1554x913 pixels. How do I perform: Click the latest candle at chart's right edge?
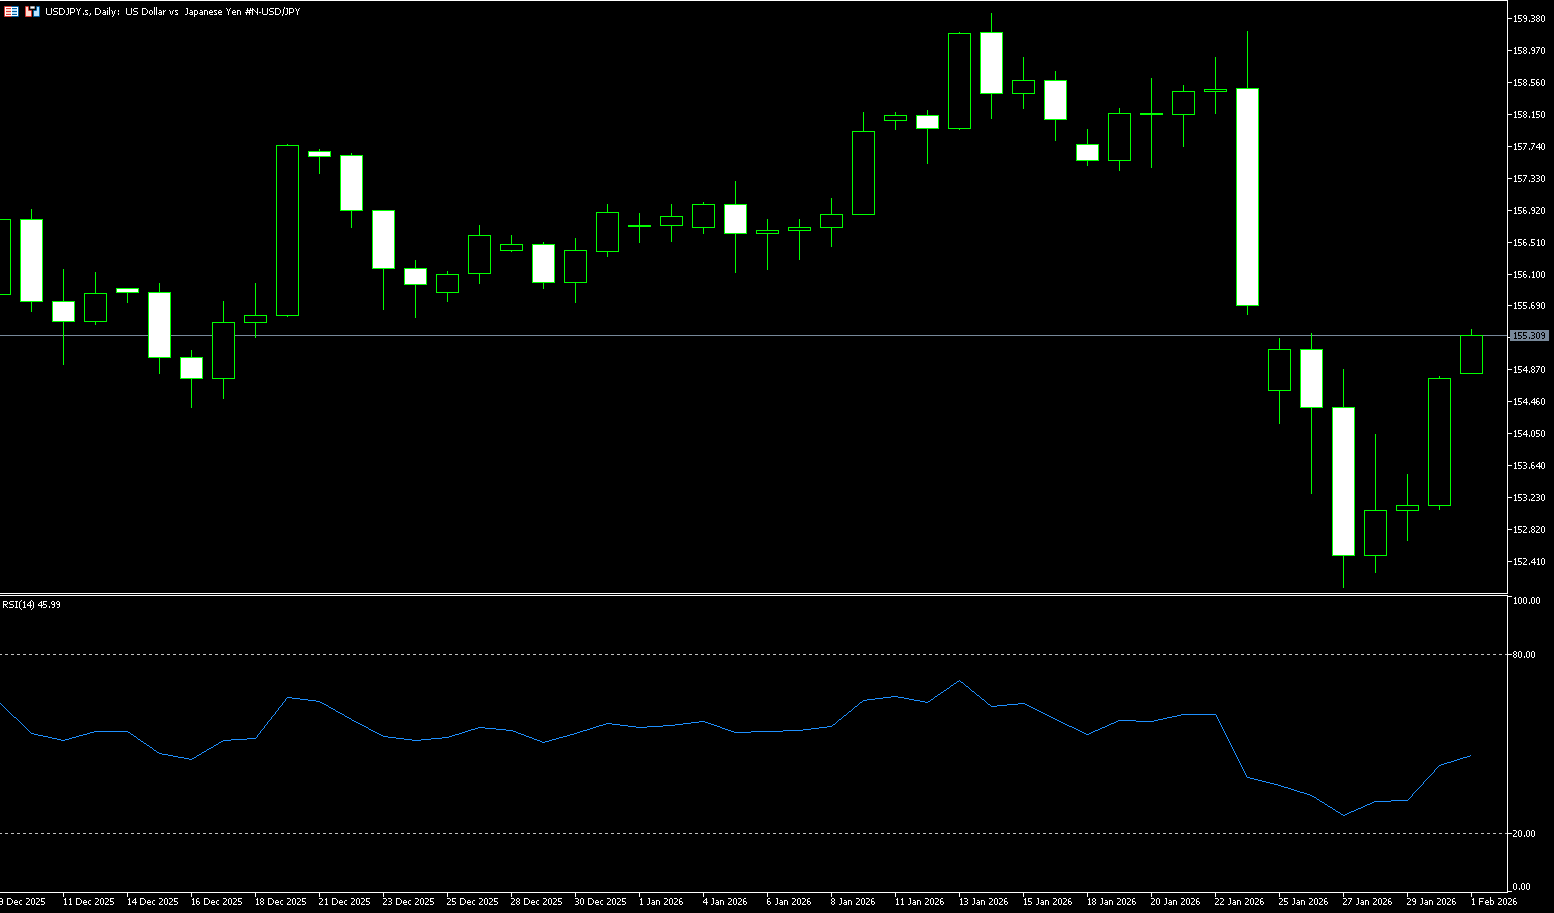pyautogui.click(x=1471, y=354)
